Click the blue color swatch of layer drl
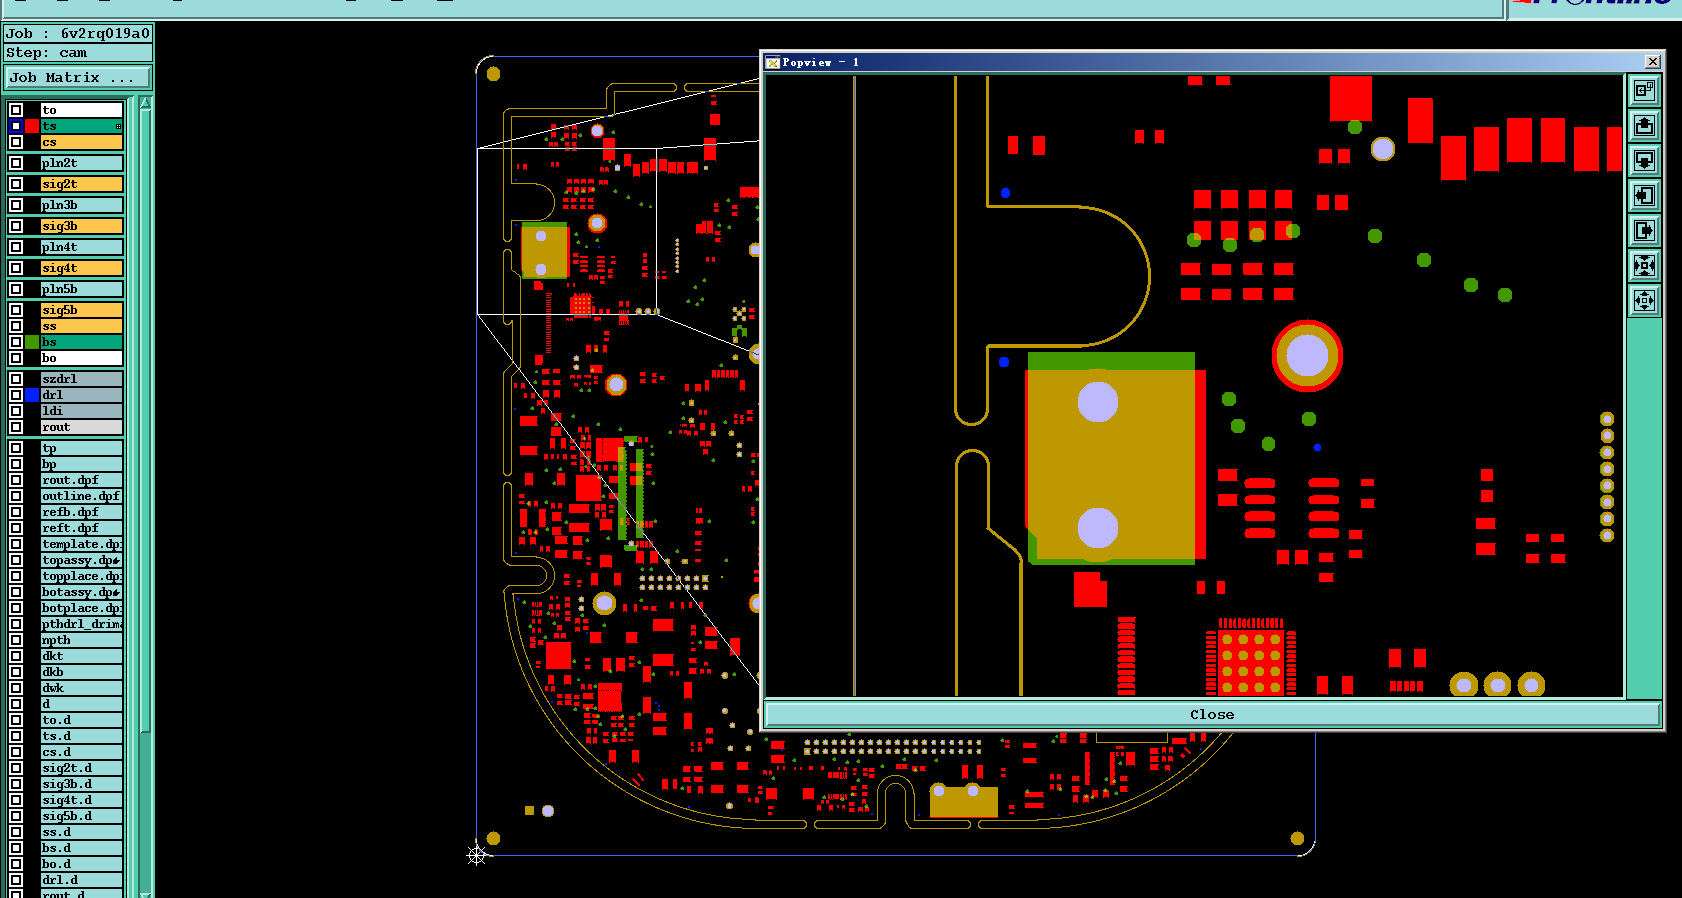 pos(32,395)
